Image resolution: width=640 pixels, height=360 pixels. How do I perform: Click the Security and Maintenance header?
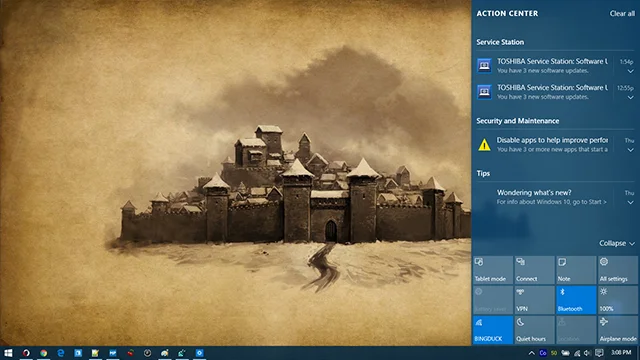518,121
